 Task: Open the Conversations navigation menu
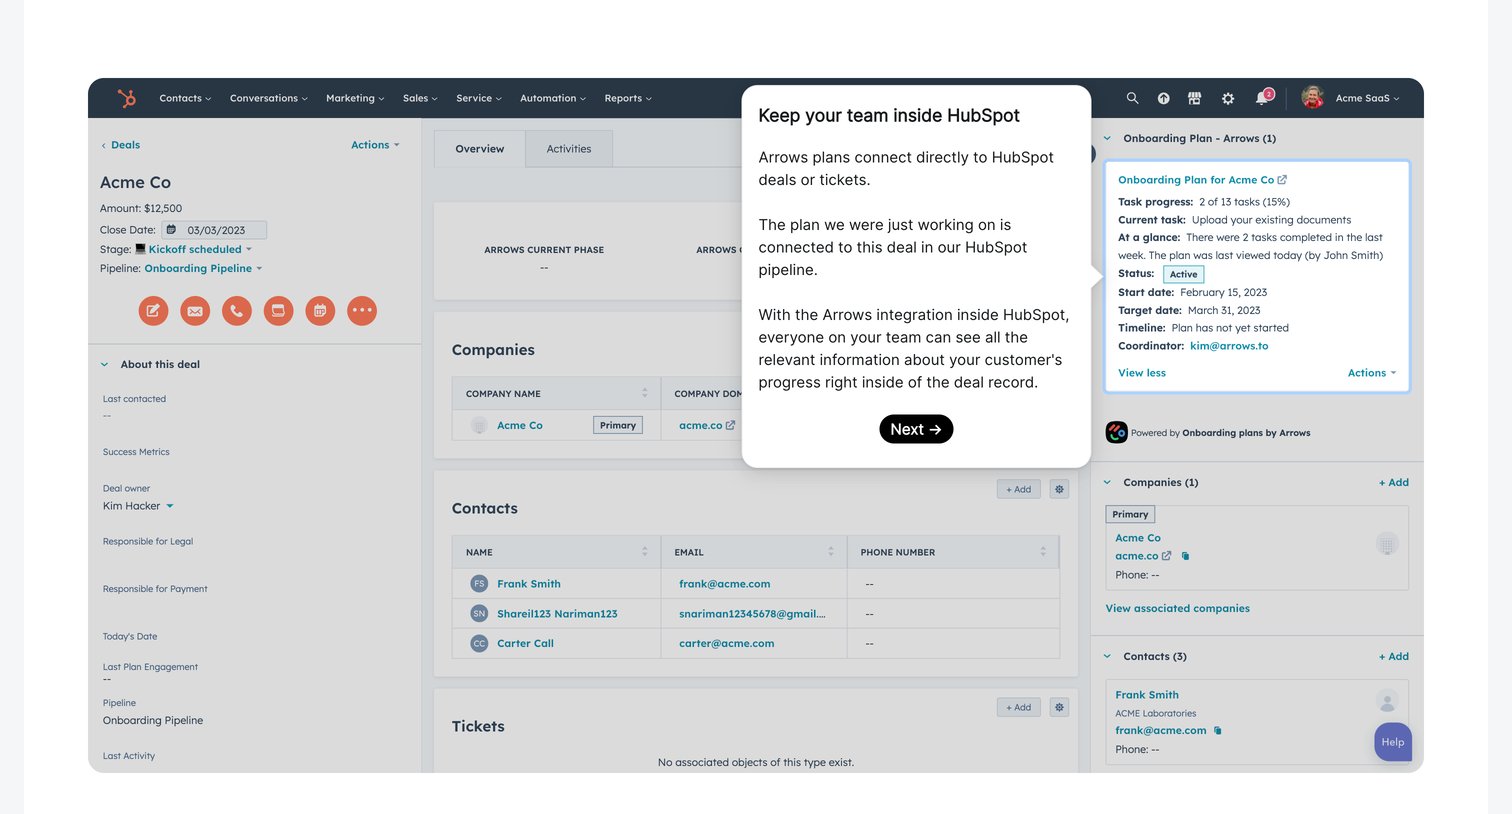[268, 98]
